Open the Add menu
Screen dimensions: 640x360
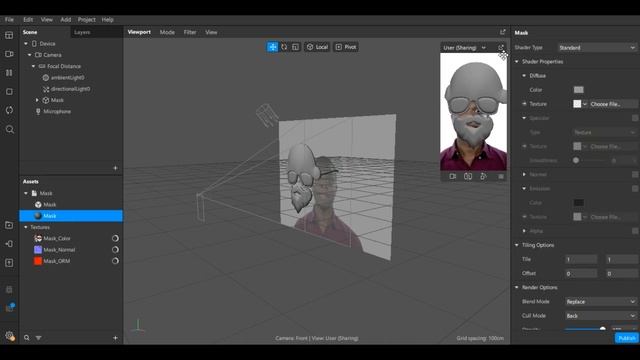(66, 20)
